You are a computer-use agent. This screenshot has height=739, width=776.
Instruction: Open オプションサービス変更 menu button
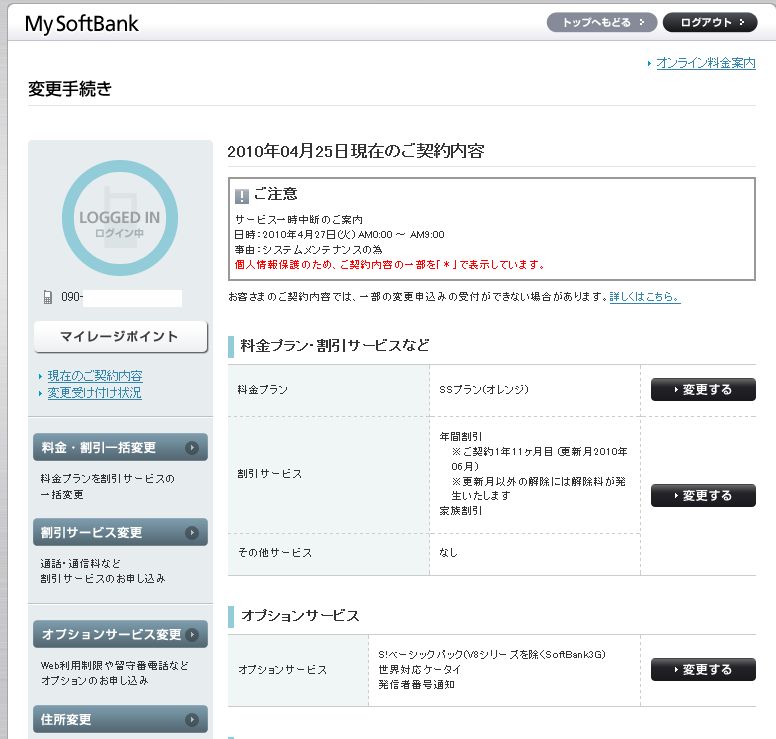point(120,634)
